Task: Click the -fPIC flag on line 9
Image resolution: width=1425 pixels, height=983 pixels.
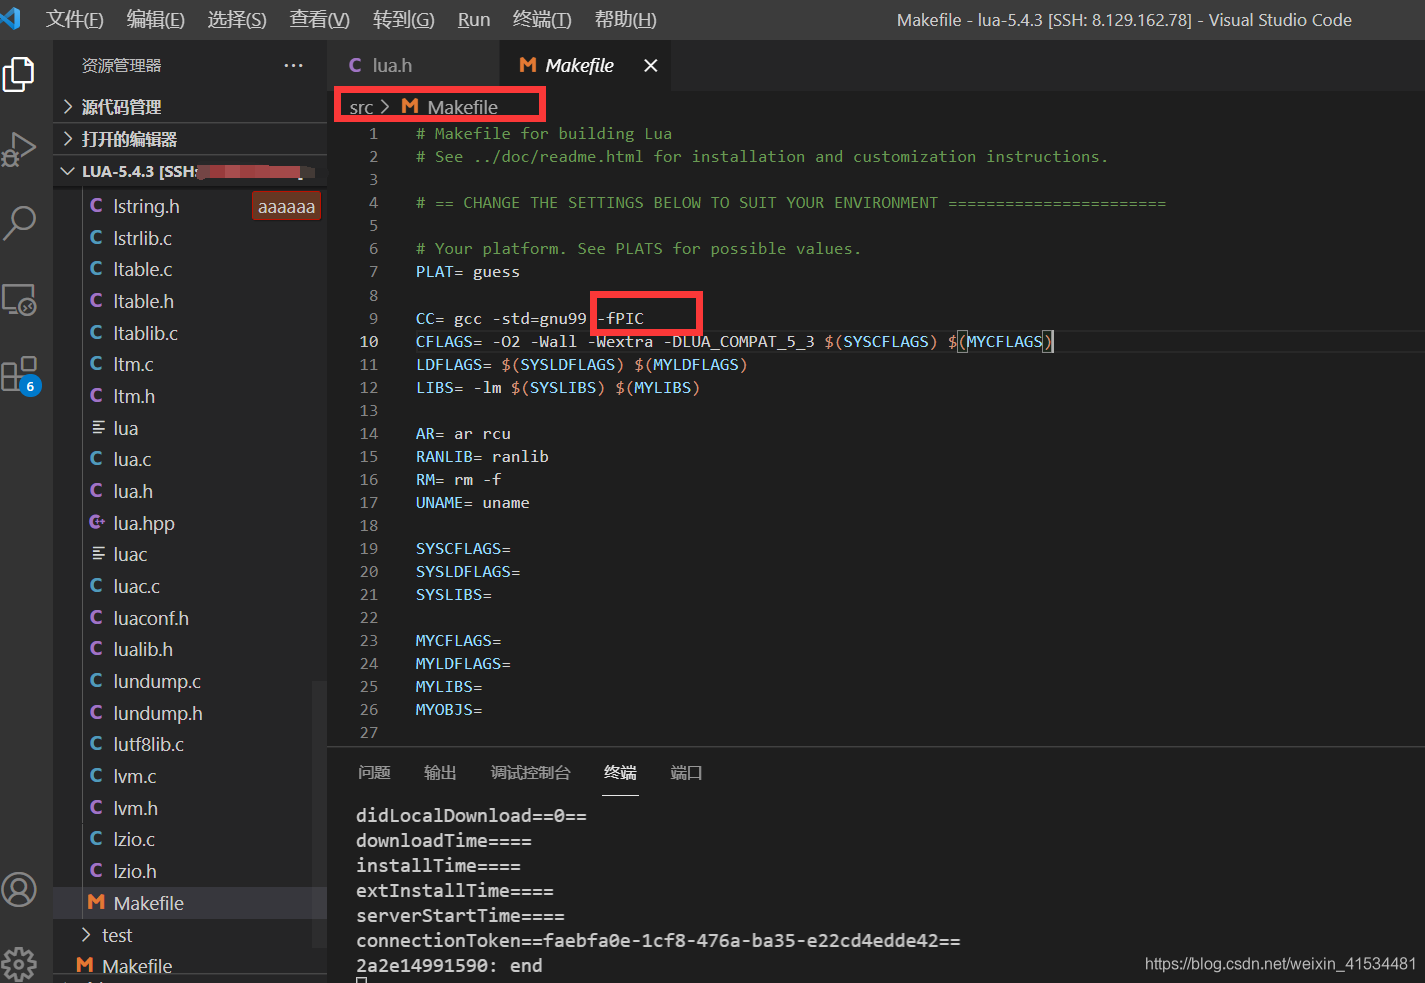Action: (621, 318)
